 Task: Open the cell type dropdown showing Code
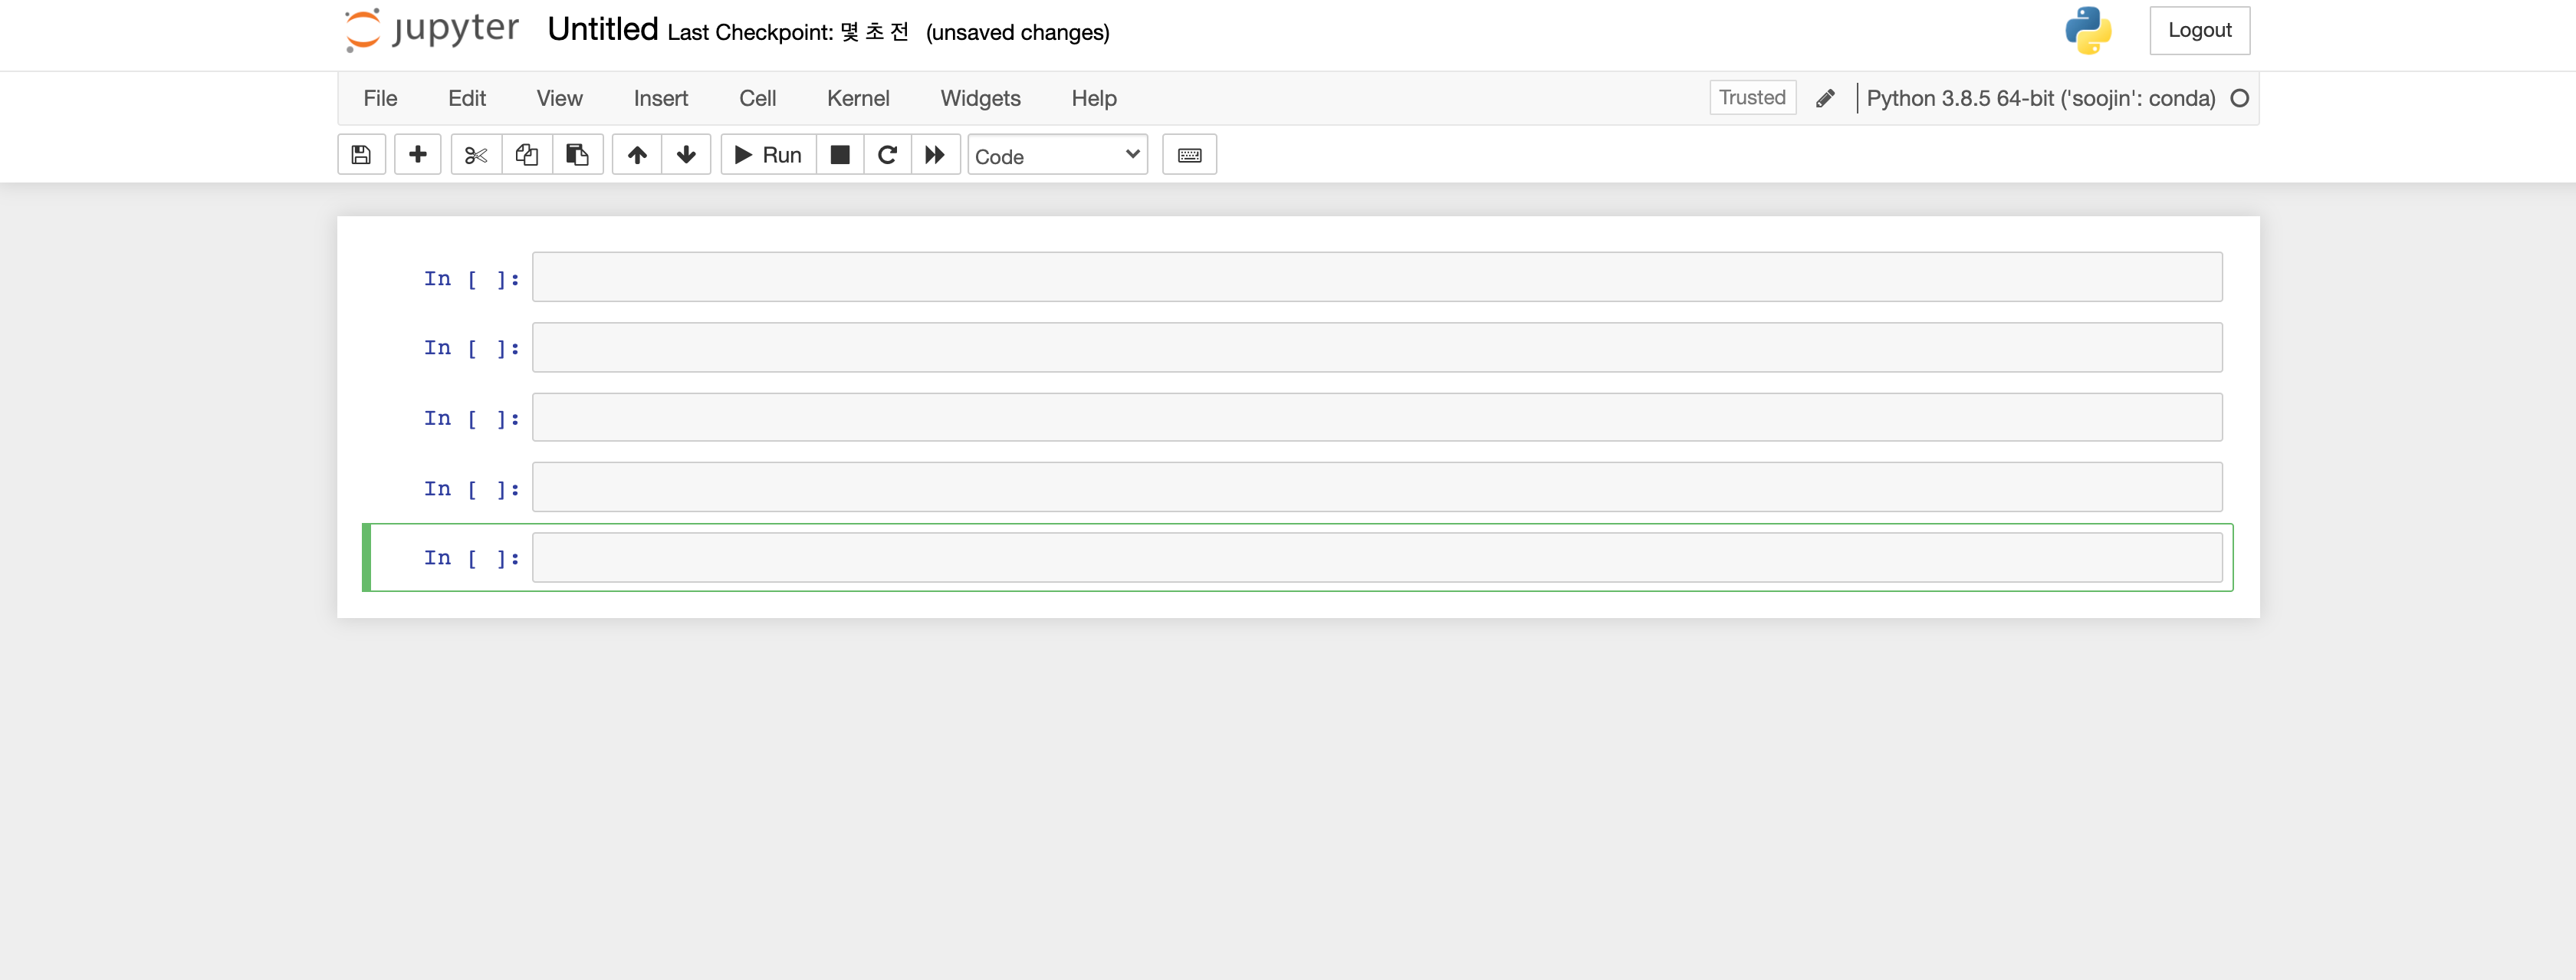1057,155
